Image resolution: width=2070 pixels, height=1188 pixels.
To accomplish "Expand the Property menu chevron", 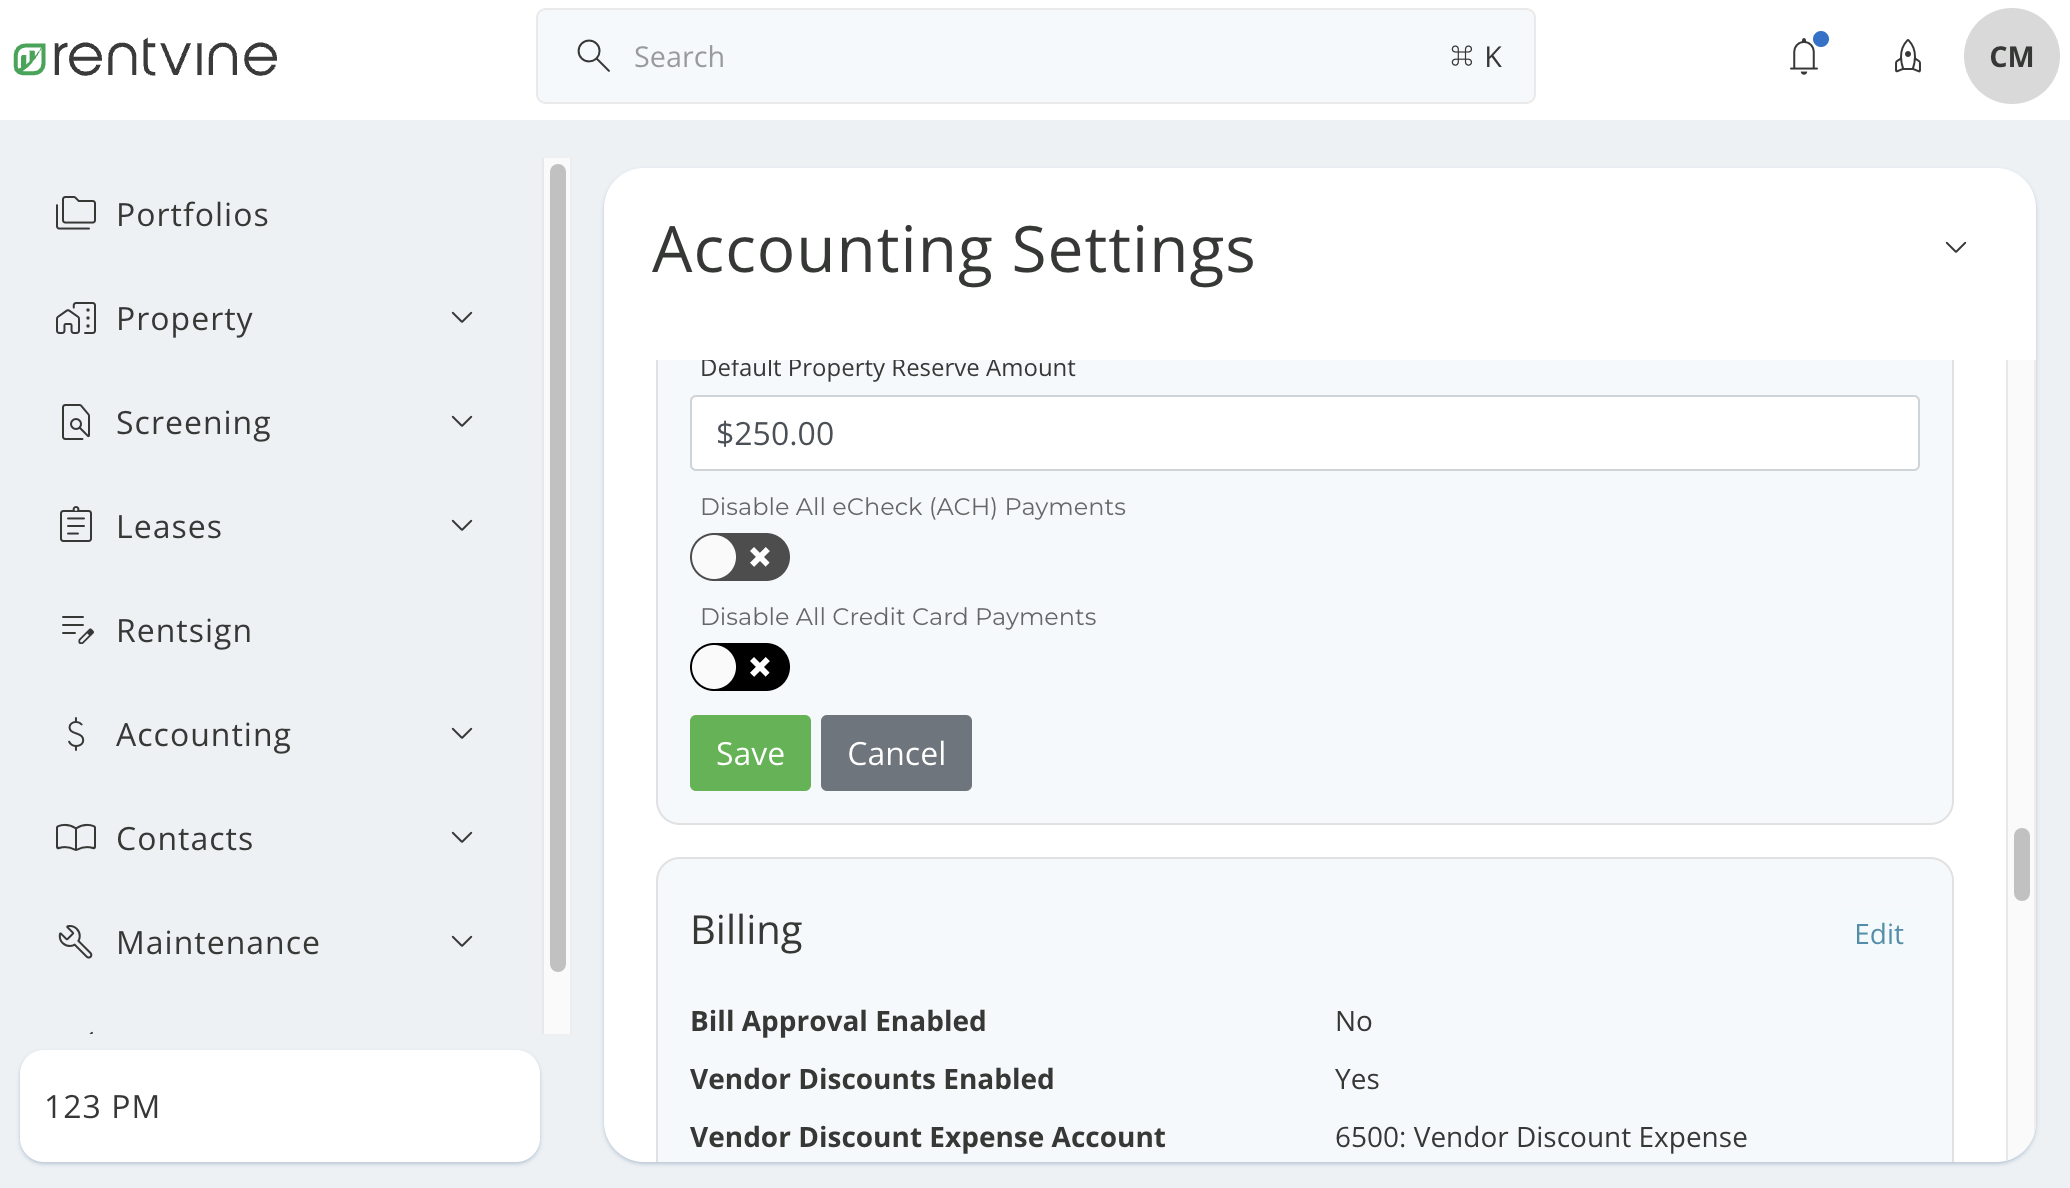I will click(461, 318).
